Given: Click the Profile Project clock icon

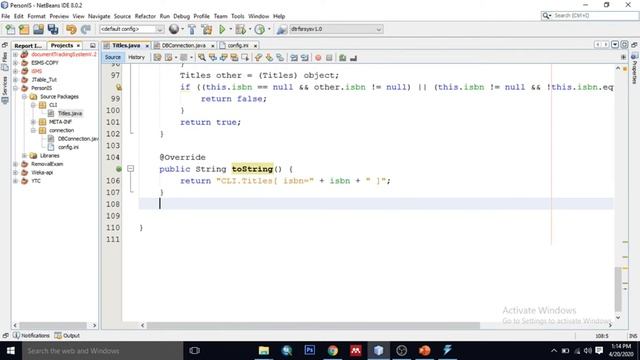Looking at the screenshot, I should pos(260,29).
